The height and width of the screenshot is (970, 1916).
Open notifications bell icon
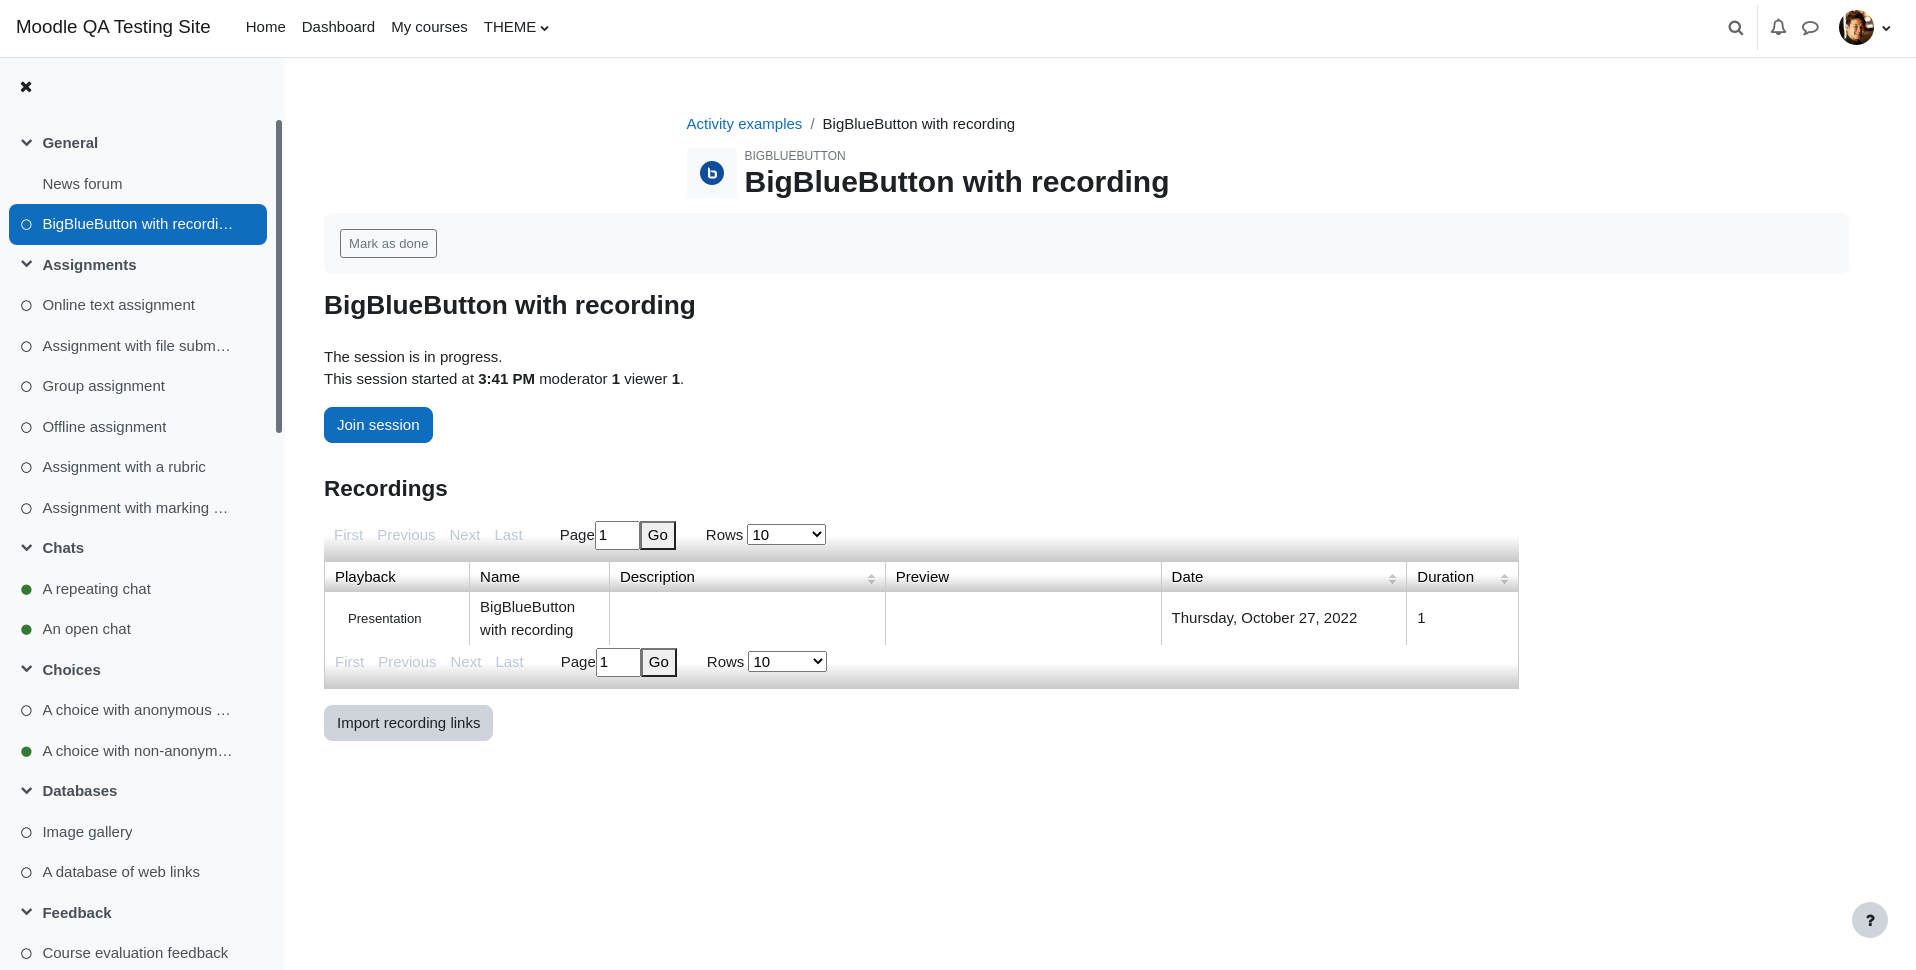(1778, 28)
